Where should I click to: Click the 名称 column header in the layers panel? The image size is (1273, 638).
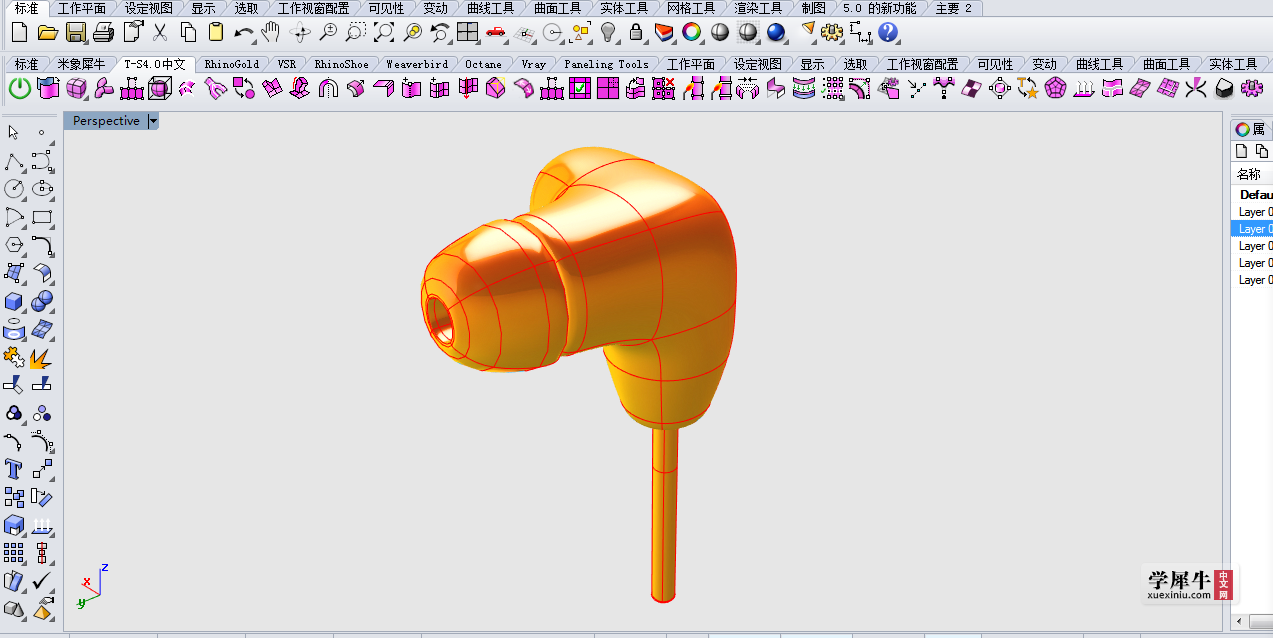[1252, 174]
